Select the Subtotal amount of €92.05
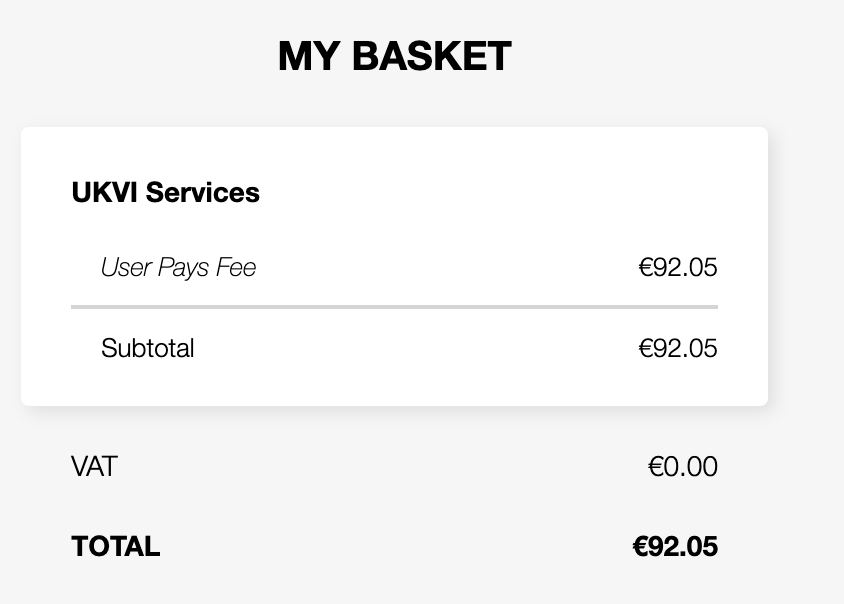844x604 pixels. [x=678, y=349]
